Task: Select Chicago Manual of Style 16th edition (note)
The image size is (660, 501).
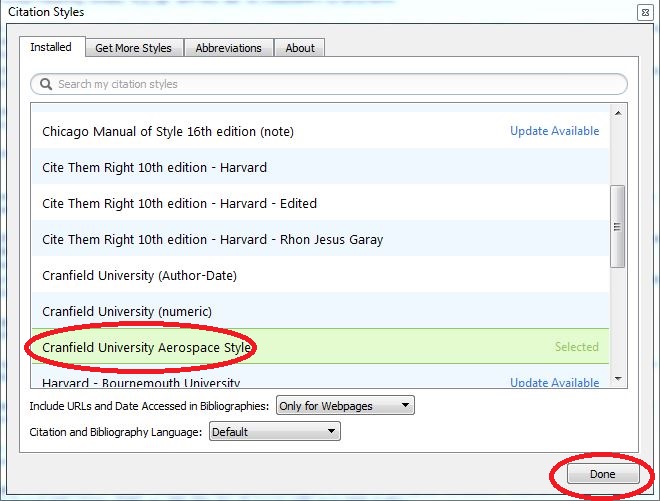Action: click(168, 131)
